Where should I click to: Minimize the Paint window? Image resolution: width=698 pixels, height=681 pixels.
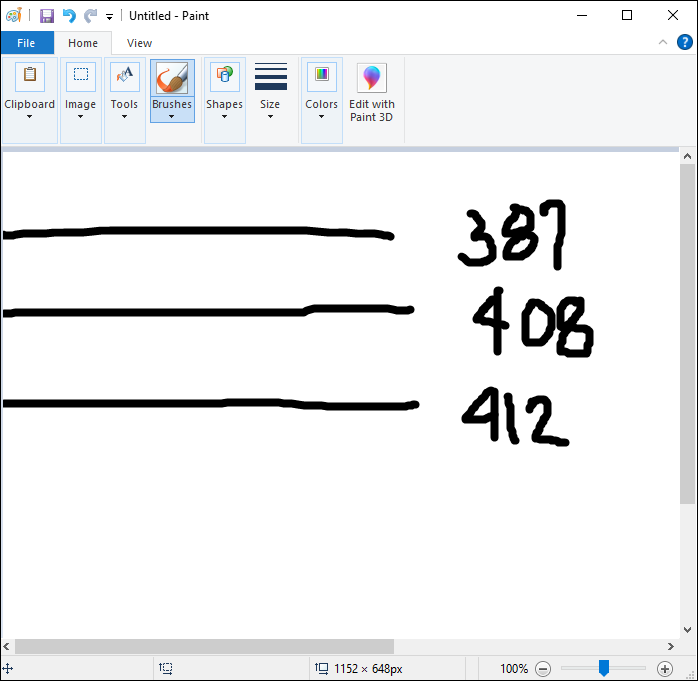[582, 16]
